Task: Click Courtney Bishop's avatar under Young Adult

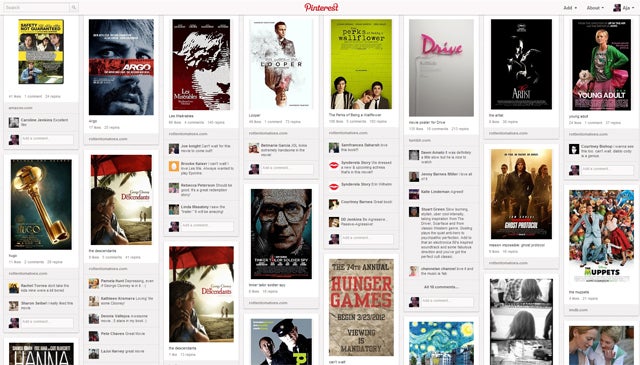Action: tap(574, 149)
